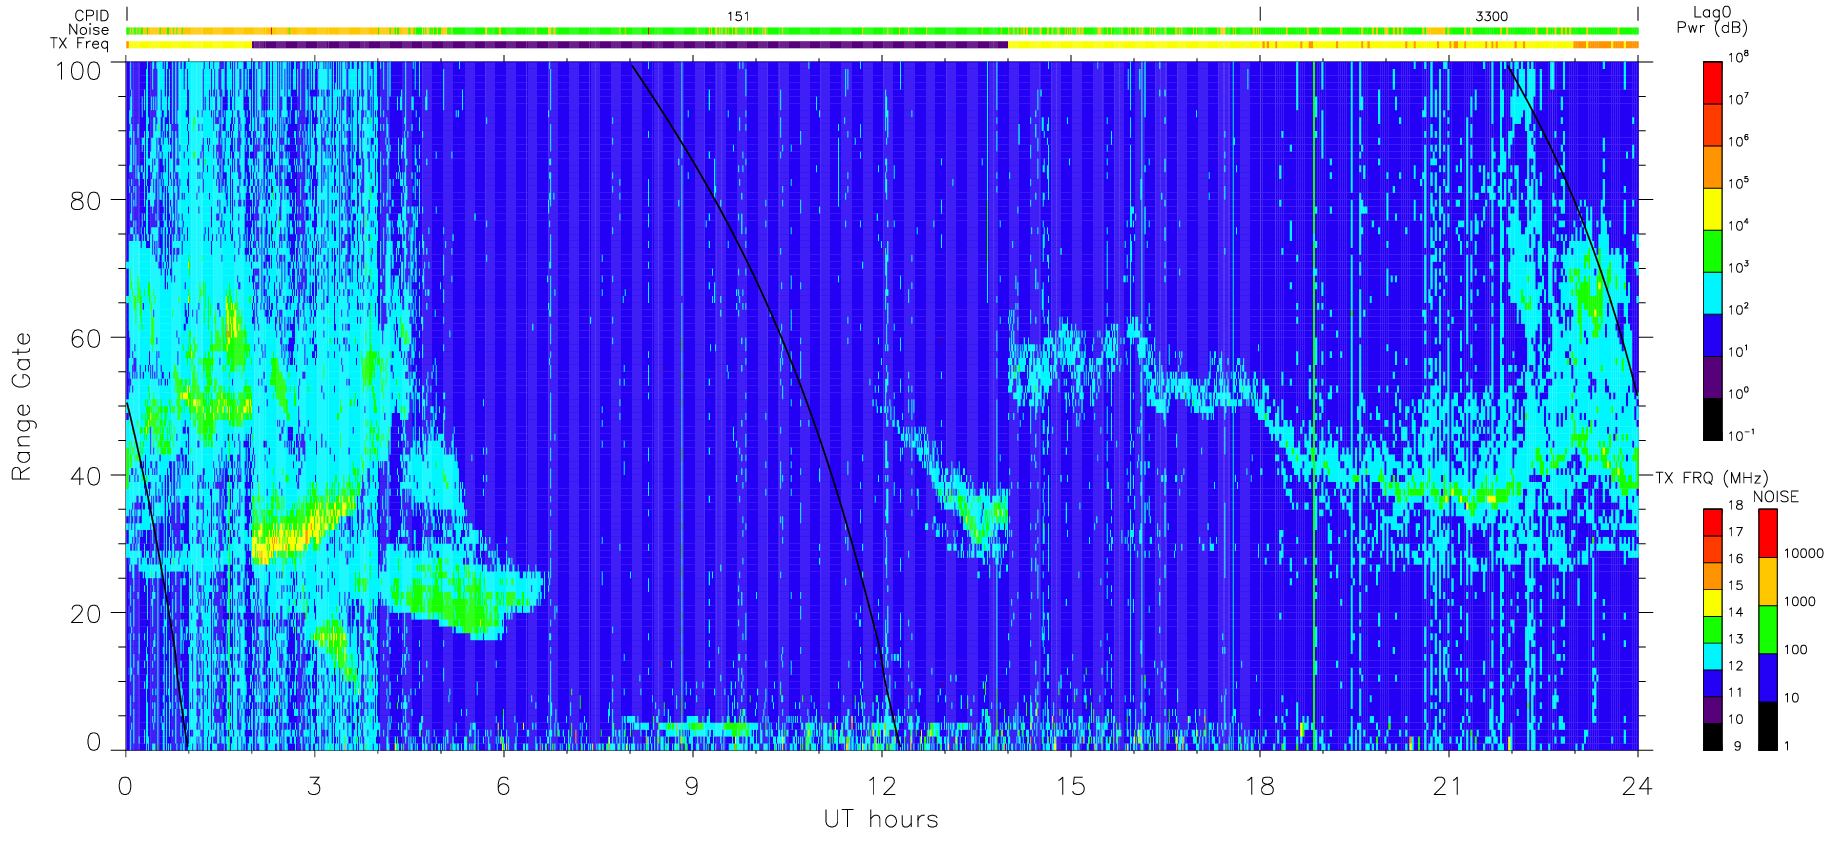Select the CPID value '3300'
The image size is (1843, 850).
pos(1491,16)
